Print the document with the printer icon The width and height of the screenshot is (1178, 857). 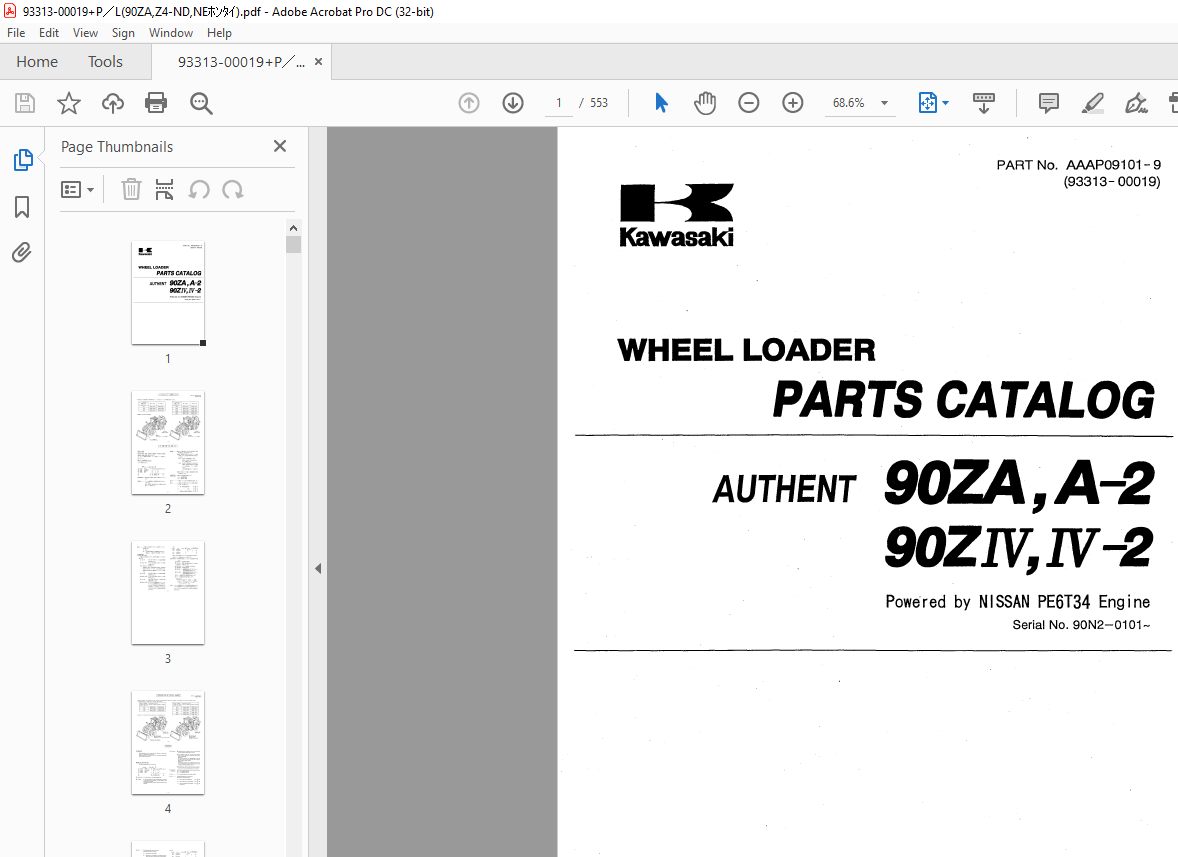tap(156, 103)
